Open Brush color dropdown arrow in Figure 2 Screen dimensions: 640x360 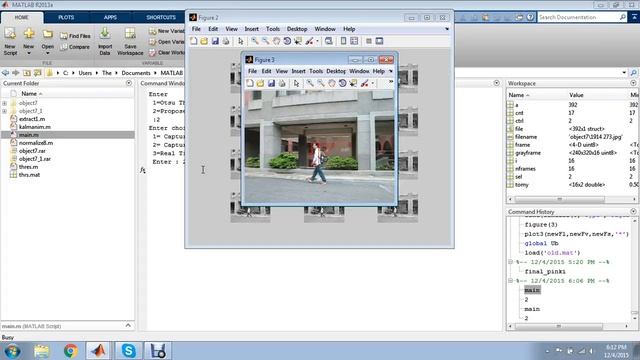coord(317,41)
